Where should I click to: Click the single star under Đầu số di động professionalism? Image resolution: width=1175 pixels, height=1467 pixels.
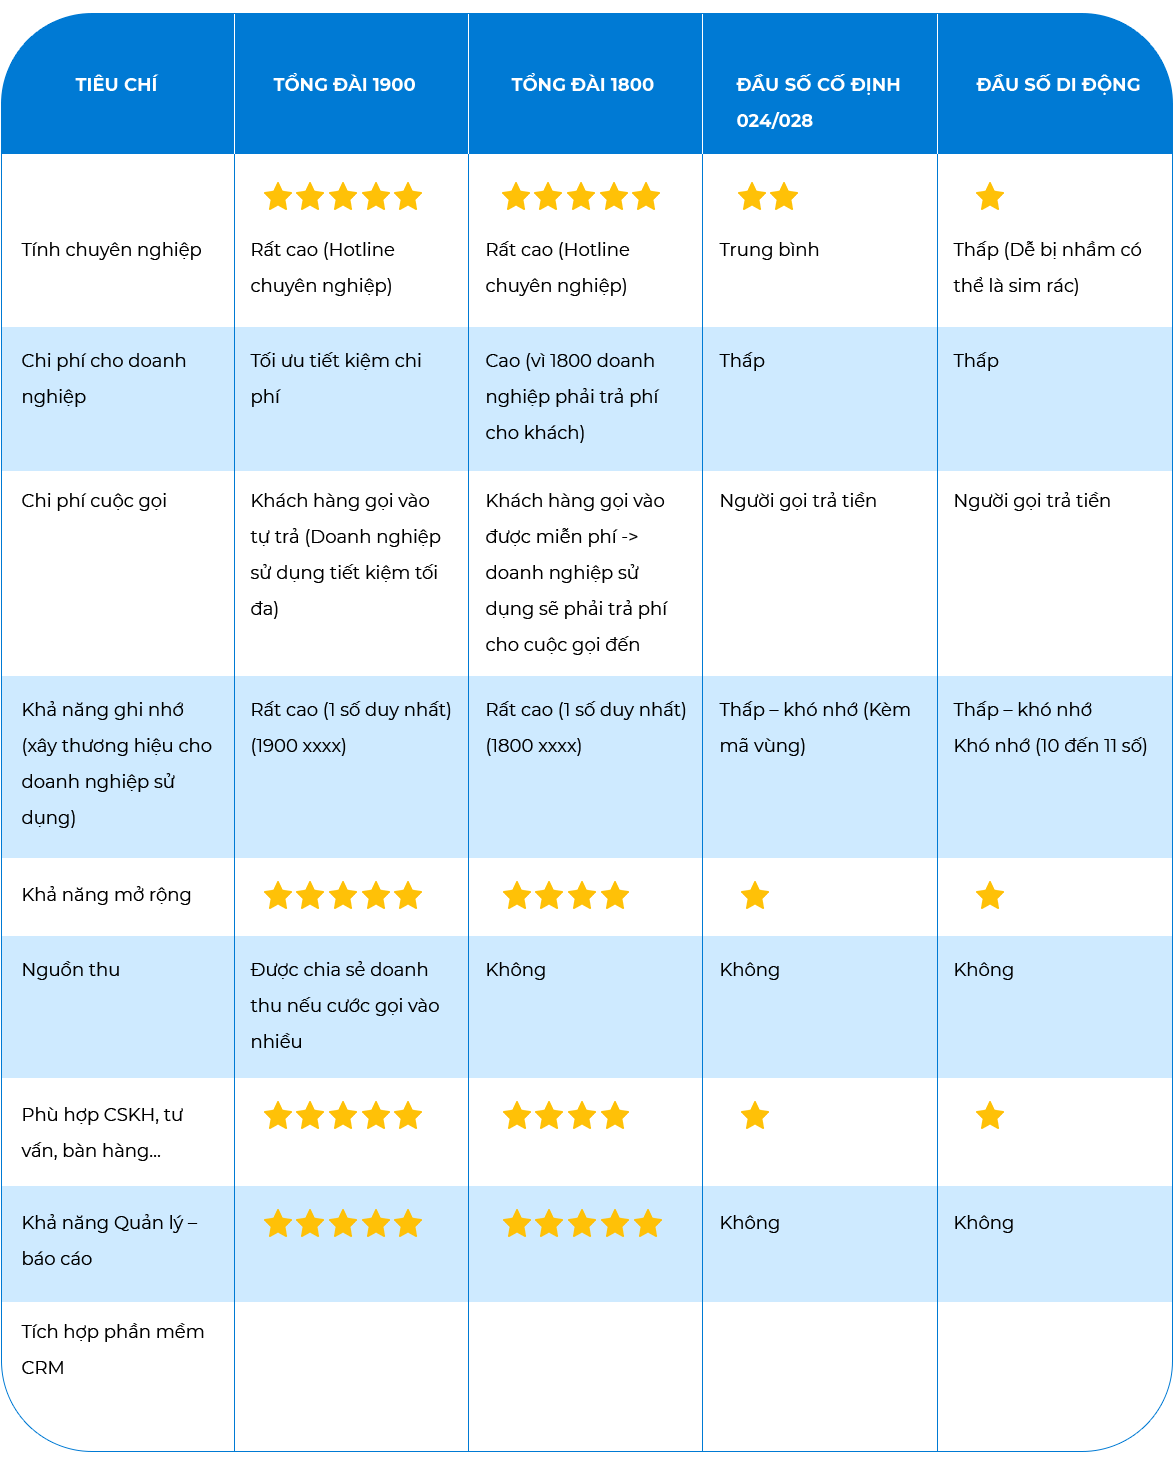(989, 197)
